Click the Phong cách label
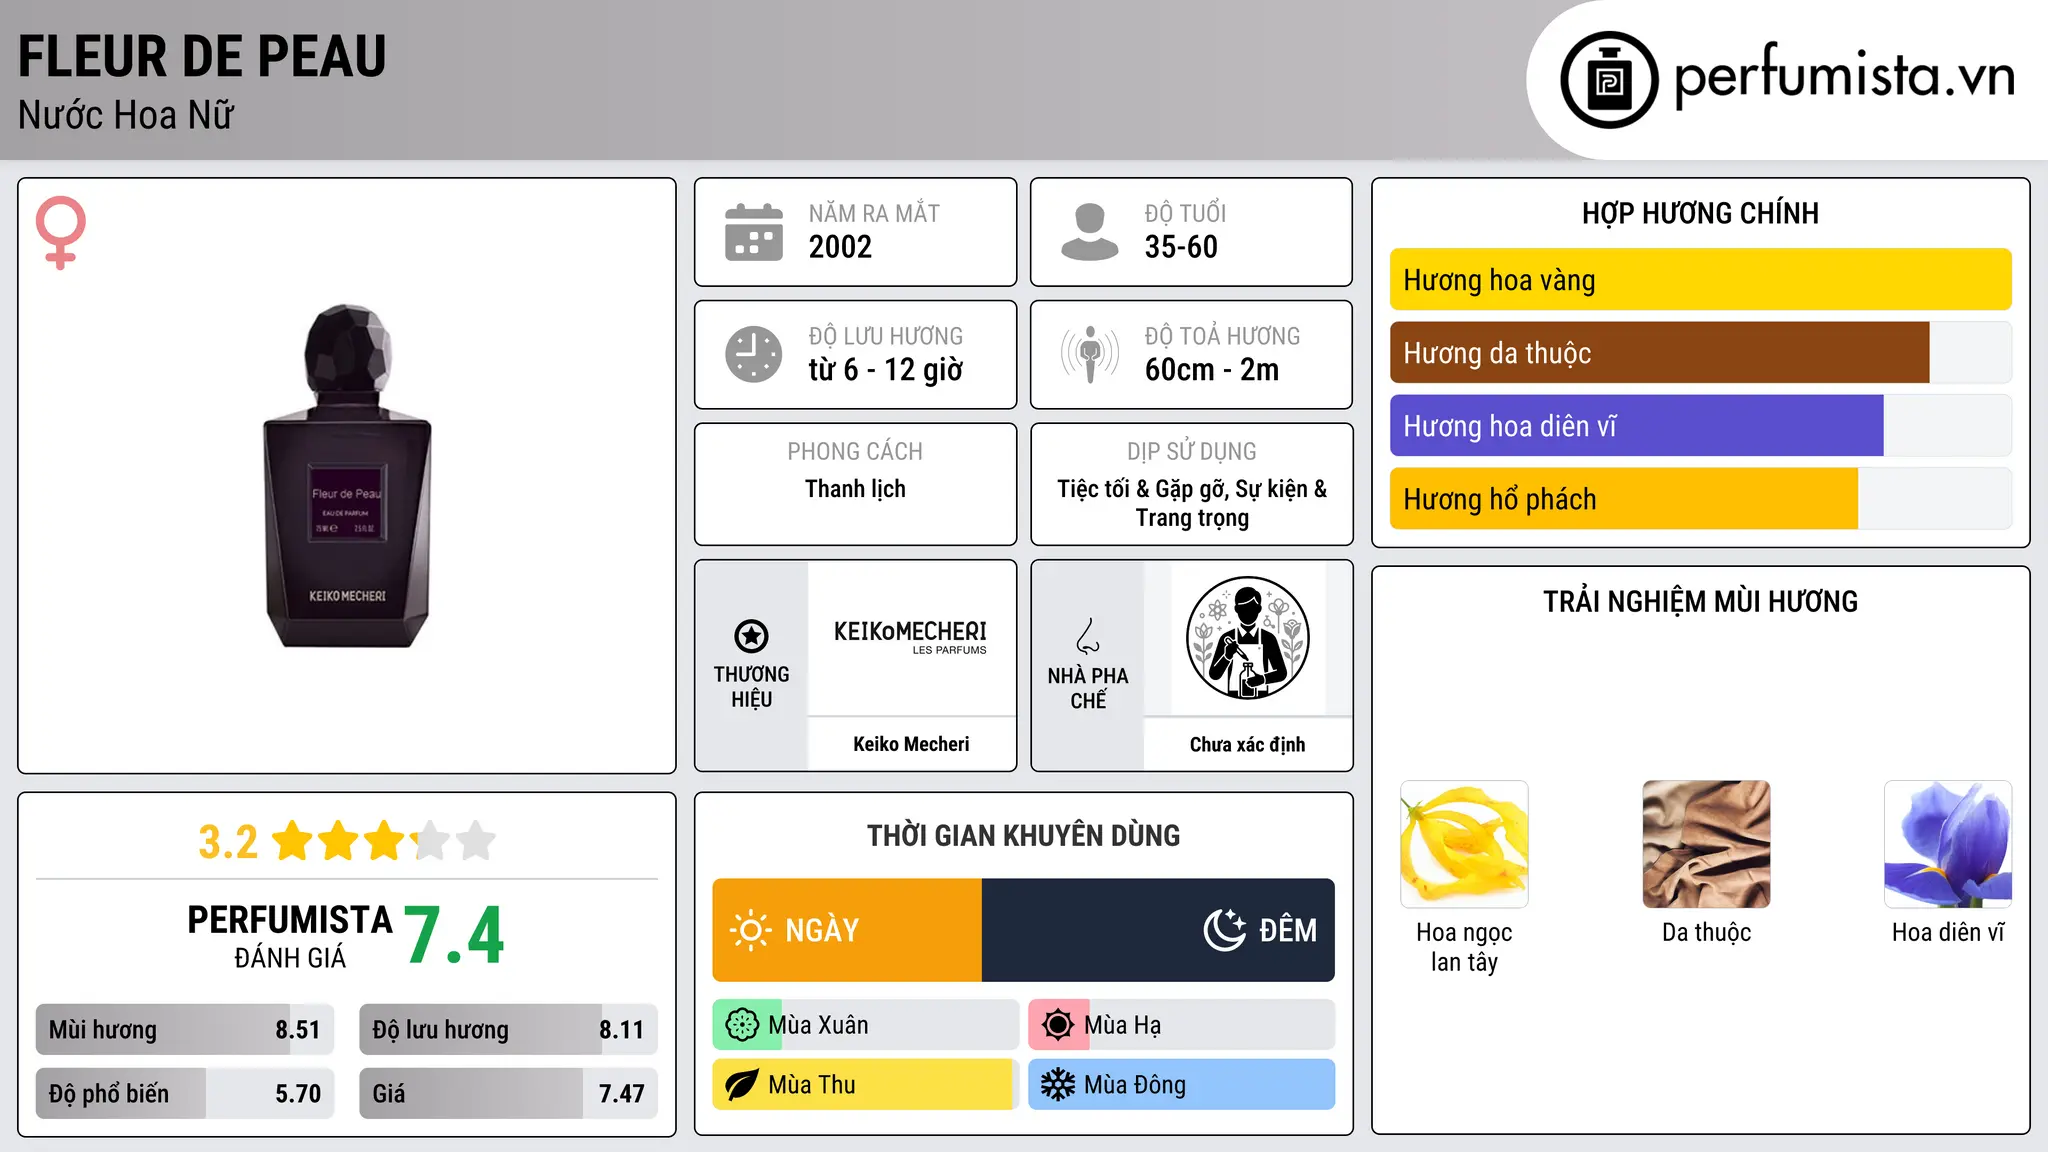This screenshot has width=2048, height=1152. [x=855, y=452]
